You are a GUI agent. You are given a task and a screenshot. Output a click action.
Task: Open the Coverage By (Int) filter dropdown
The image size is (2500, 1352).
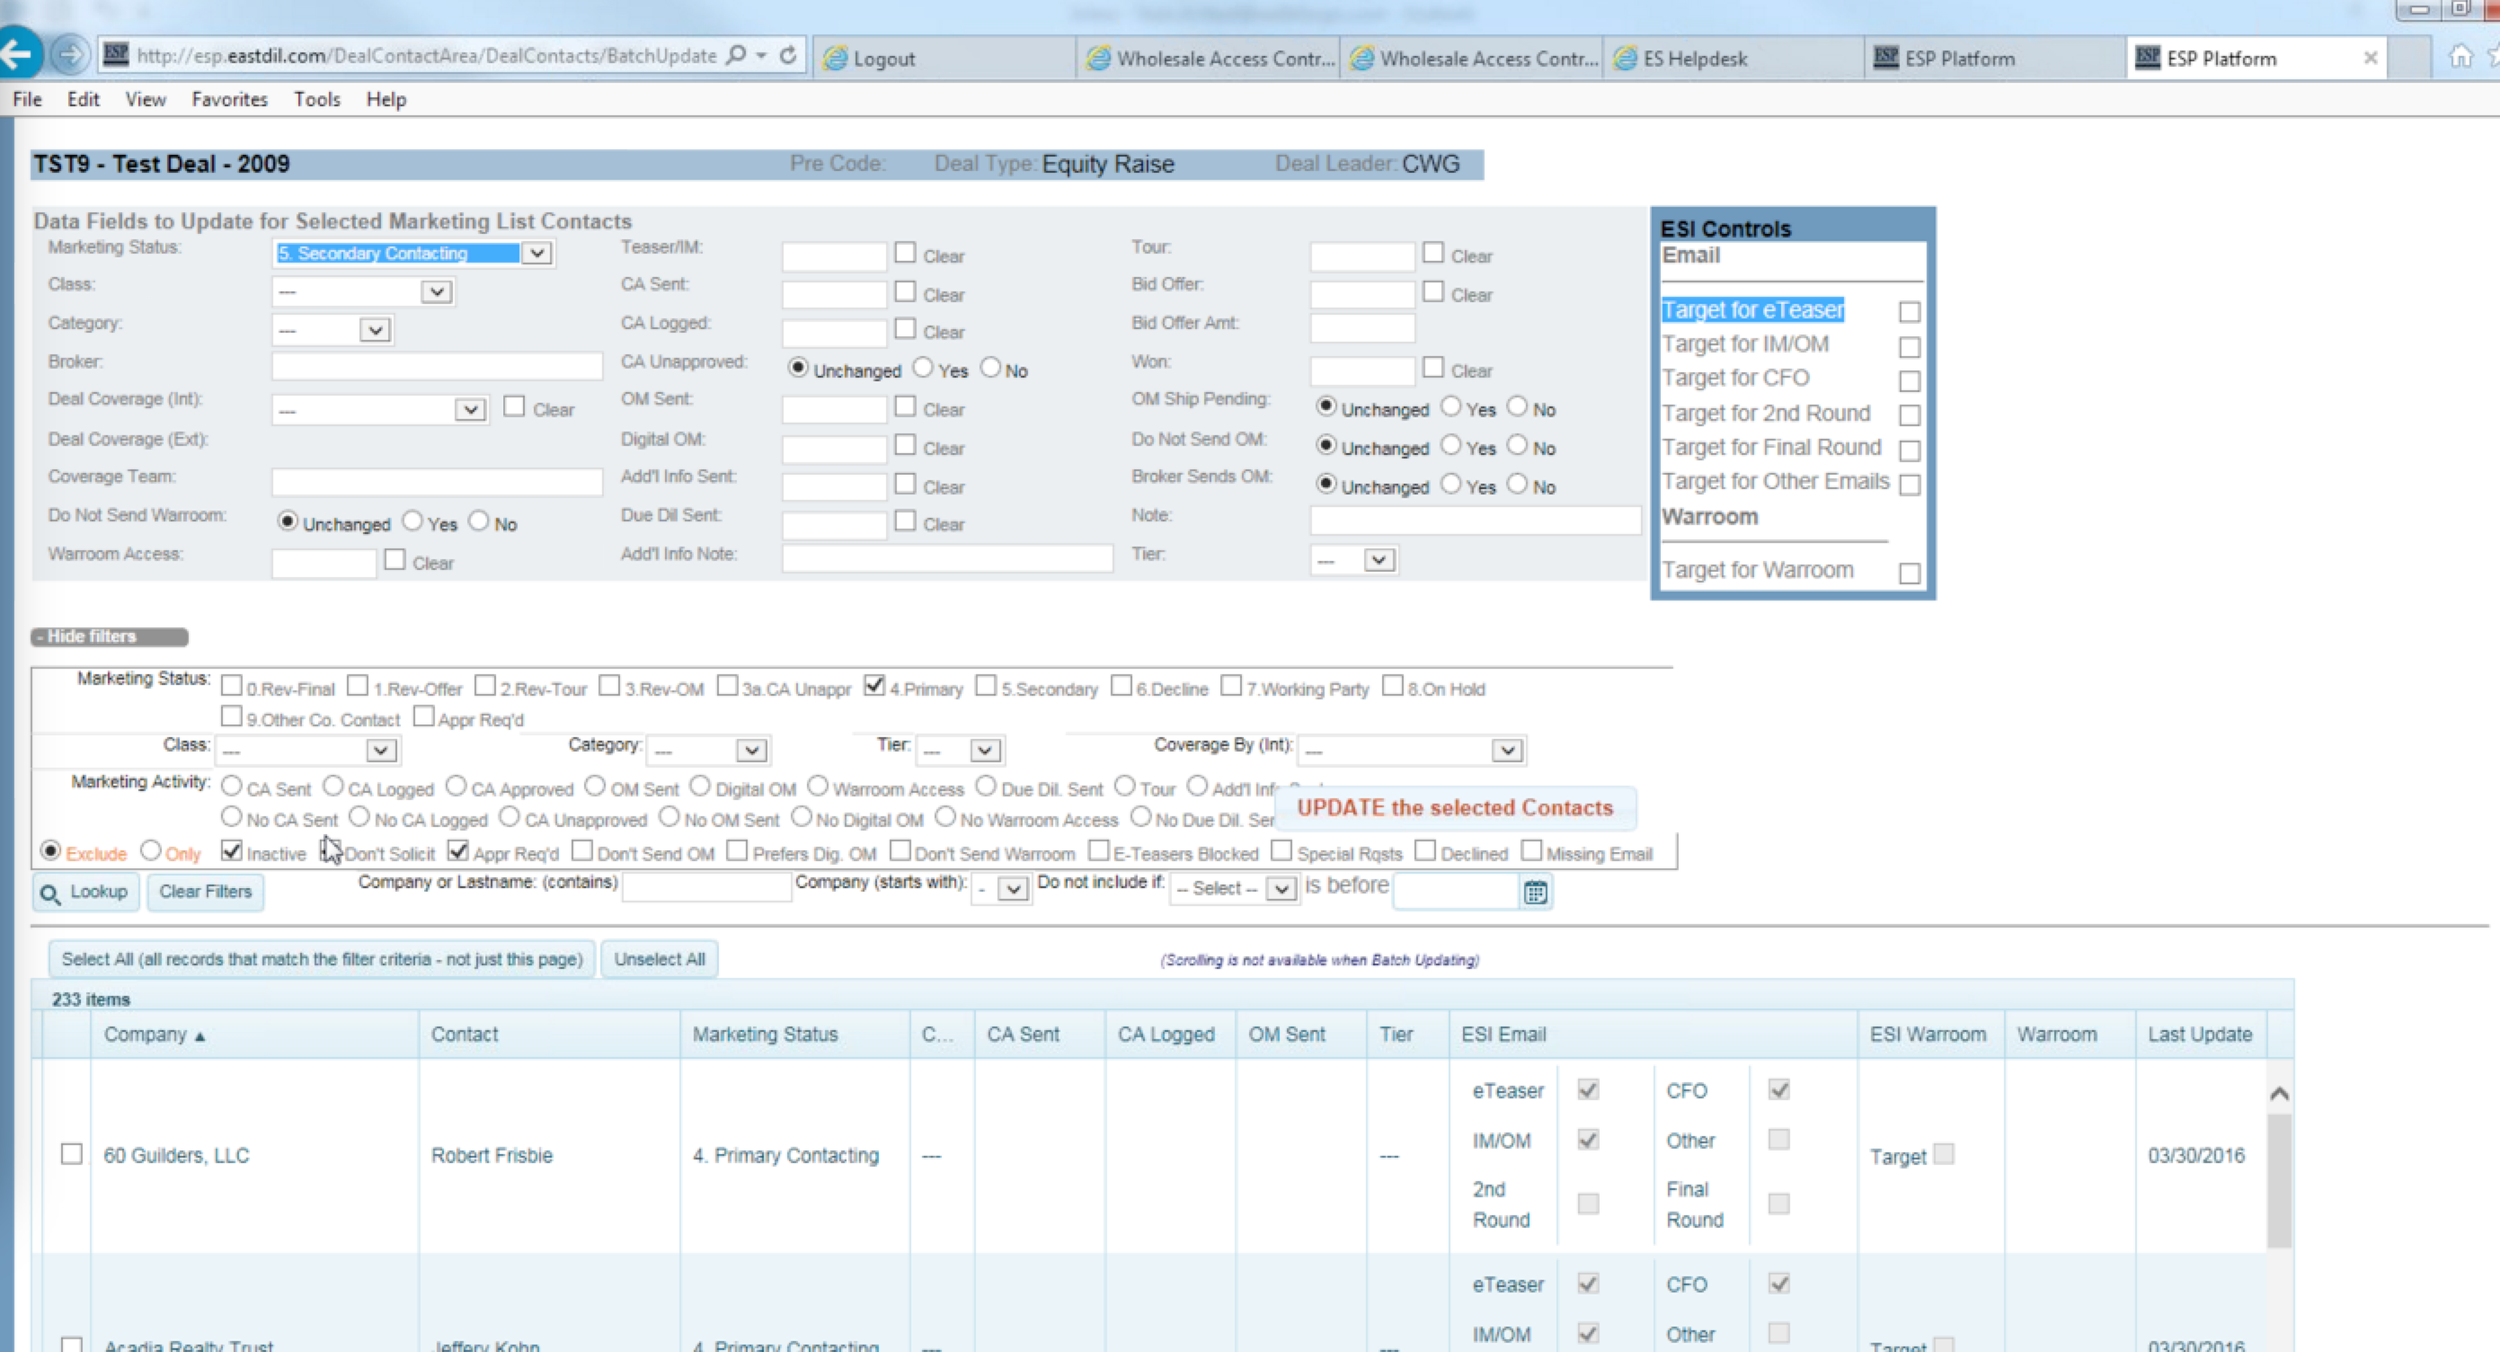(x=1506, y=750)
